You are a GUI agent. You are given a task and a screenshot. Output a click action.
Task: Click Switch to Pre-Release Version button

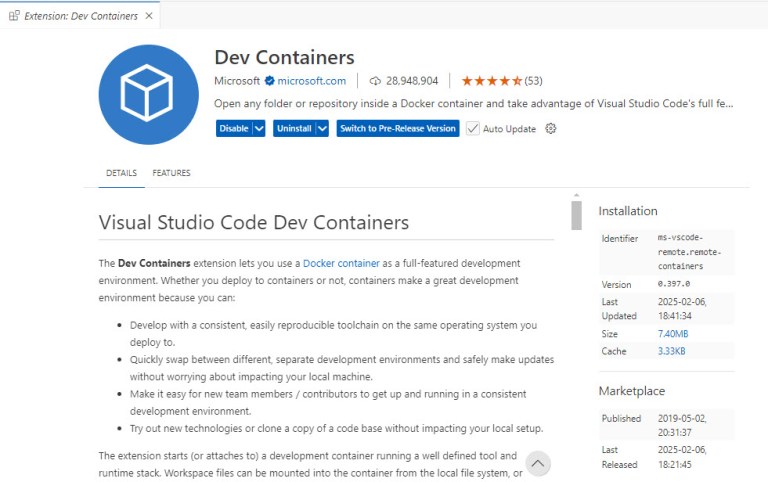click(x=398, y=128)
